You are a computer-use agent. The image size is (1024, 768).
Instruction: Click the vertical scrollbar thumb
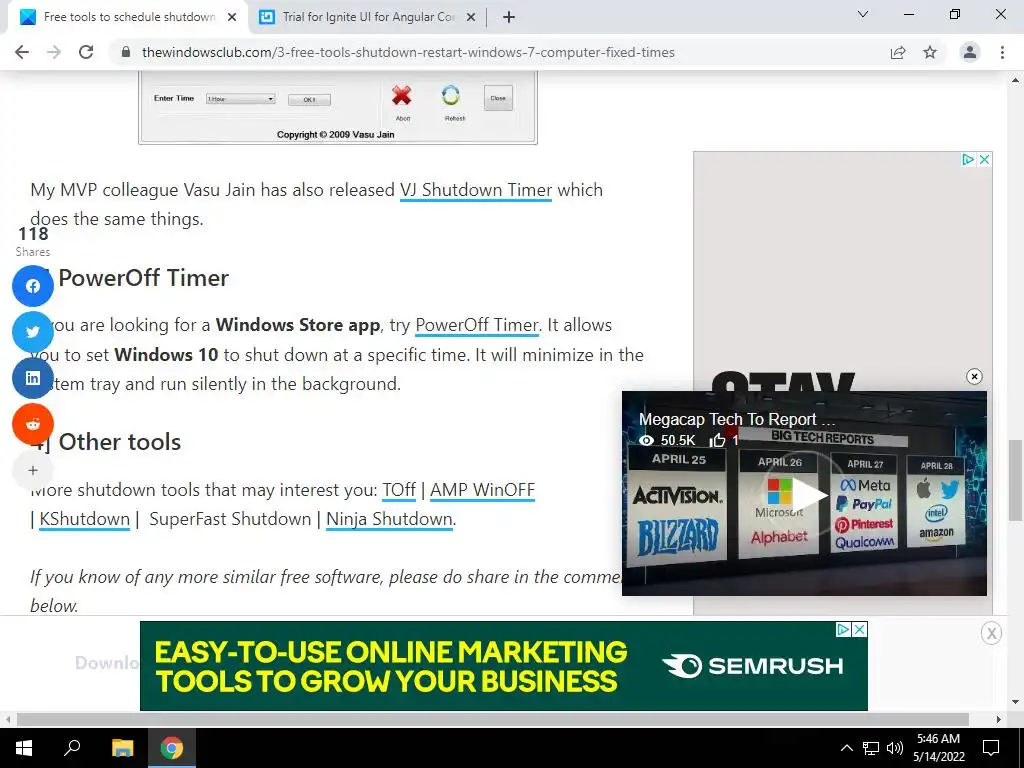tap(1015, 480)
